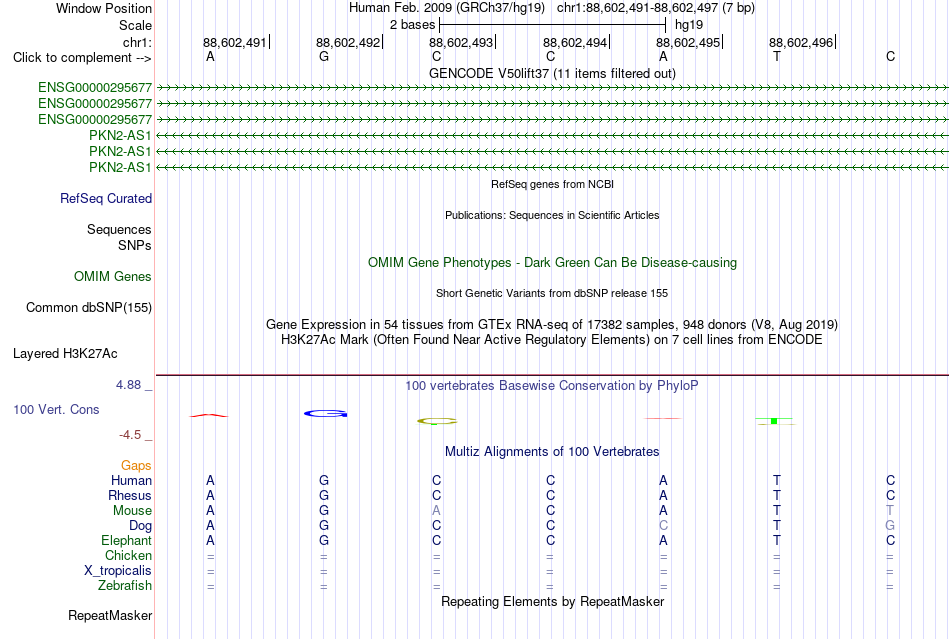Click the GTEx Gene Expression track title

tap(552, 325)
